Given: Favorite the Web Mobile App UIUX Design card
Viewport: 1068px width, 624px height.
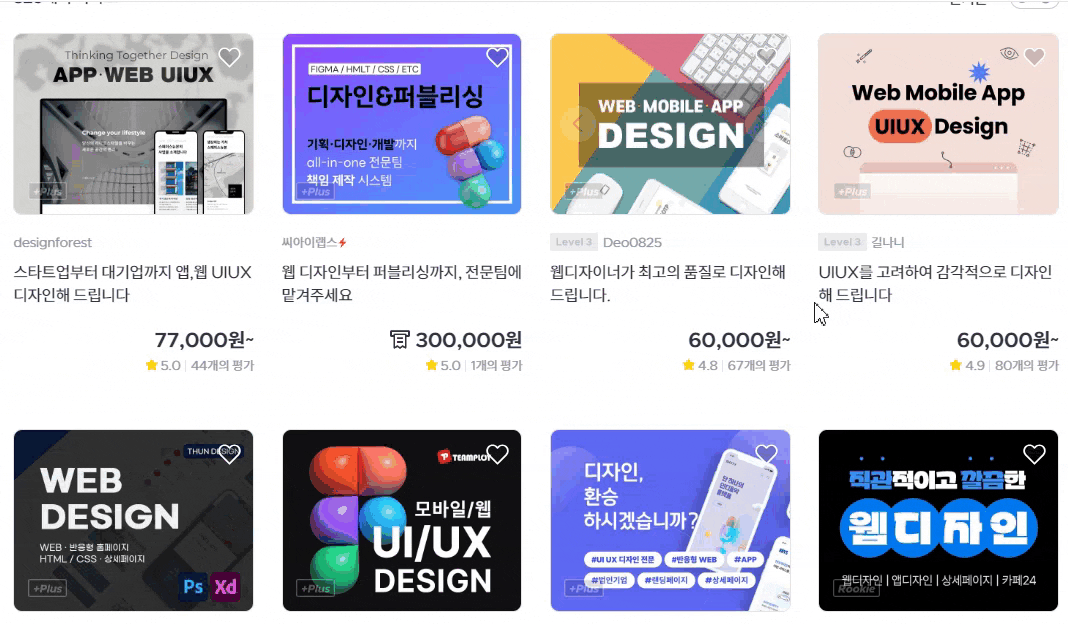Looking at the screenshot, I should 1034,57.
